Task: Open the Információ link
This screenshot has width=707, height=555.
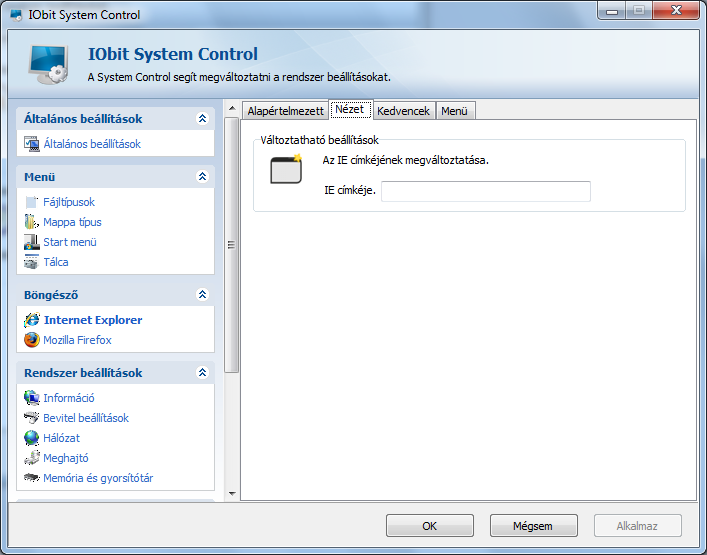Action: point(69,398)
